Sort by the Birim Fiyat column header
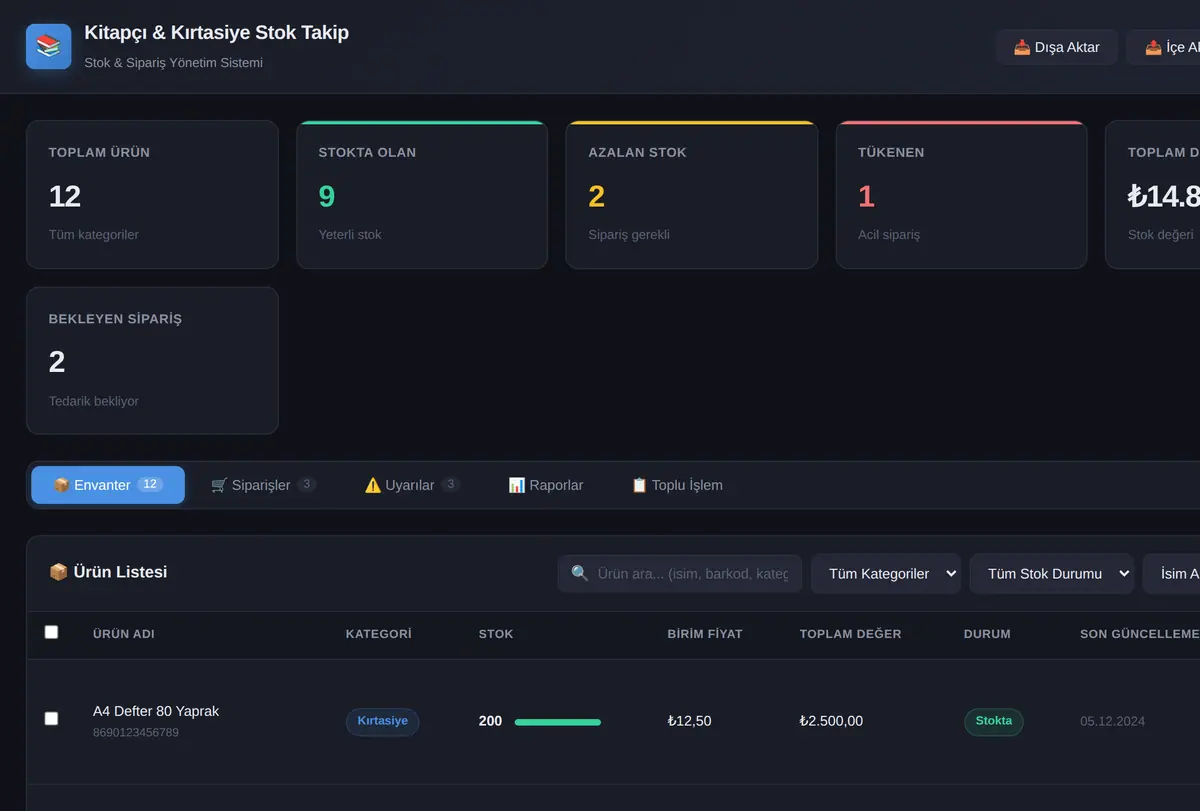 (x=705, y=634)
